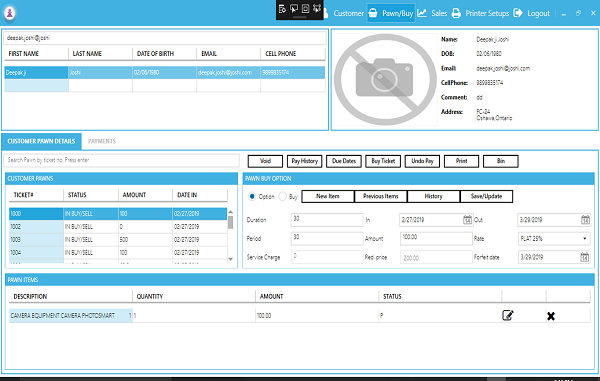600x381 pixels.
Task: Sort by the CELL PHONE column header
Action: coord(293,54)
